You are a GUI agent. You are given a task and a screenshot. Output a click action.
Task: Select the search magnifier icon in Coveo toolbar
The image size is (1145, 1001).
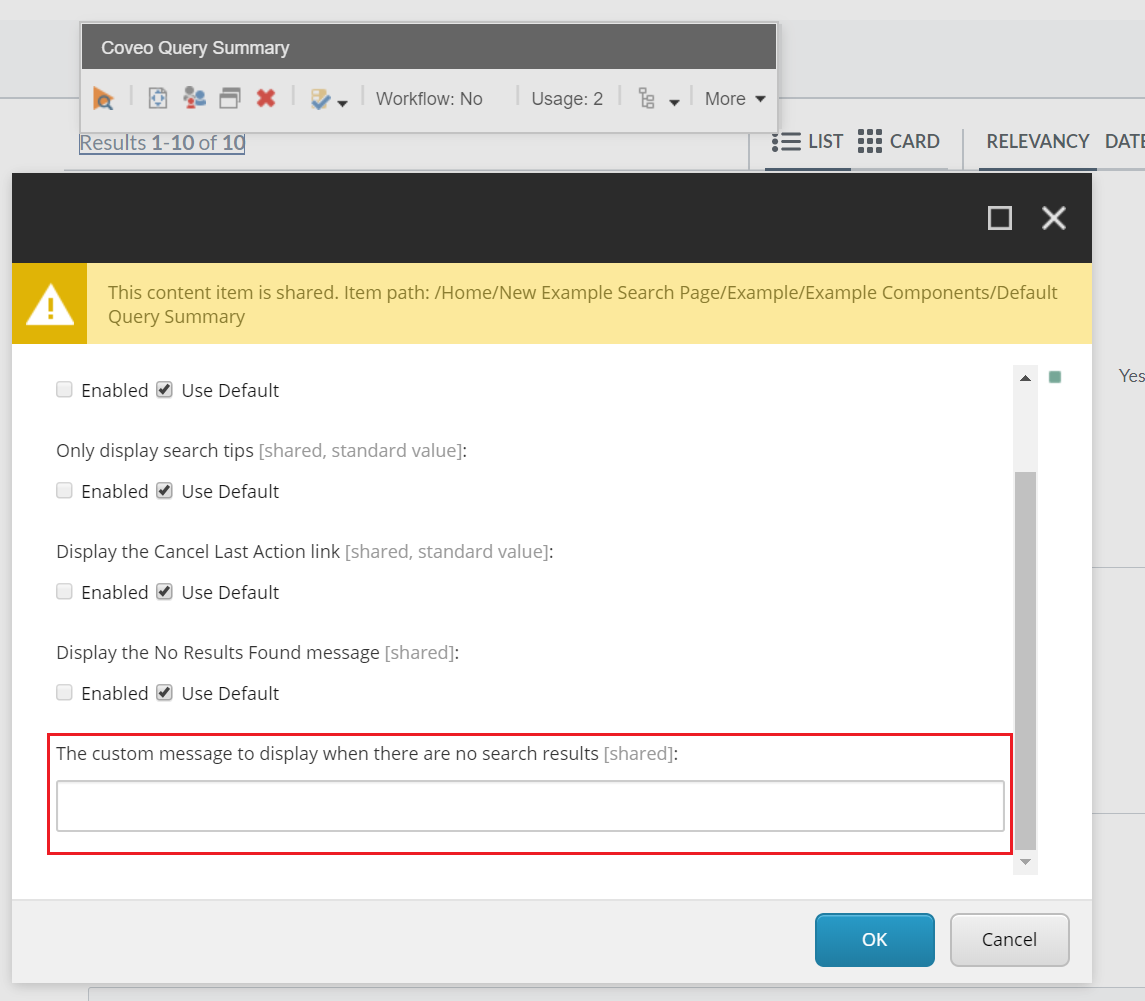(x=104, y=98)
